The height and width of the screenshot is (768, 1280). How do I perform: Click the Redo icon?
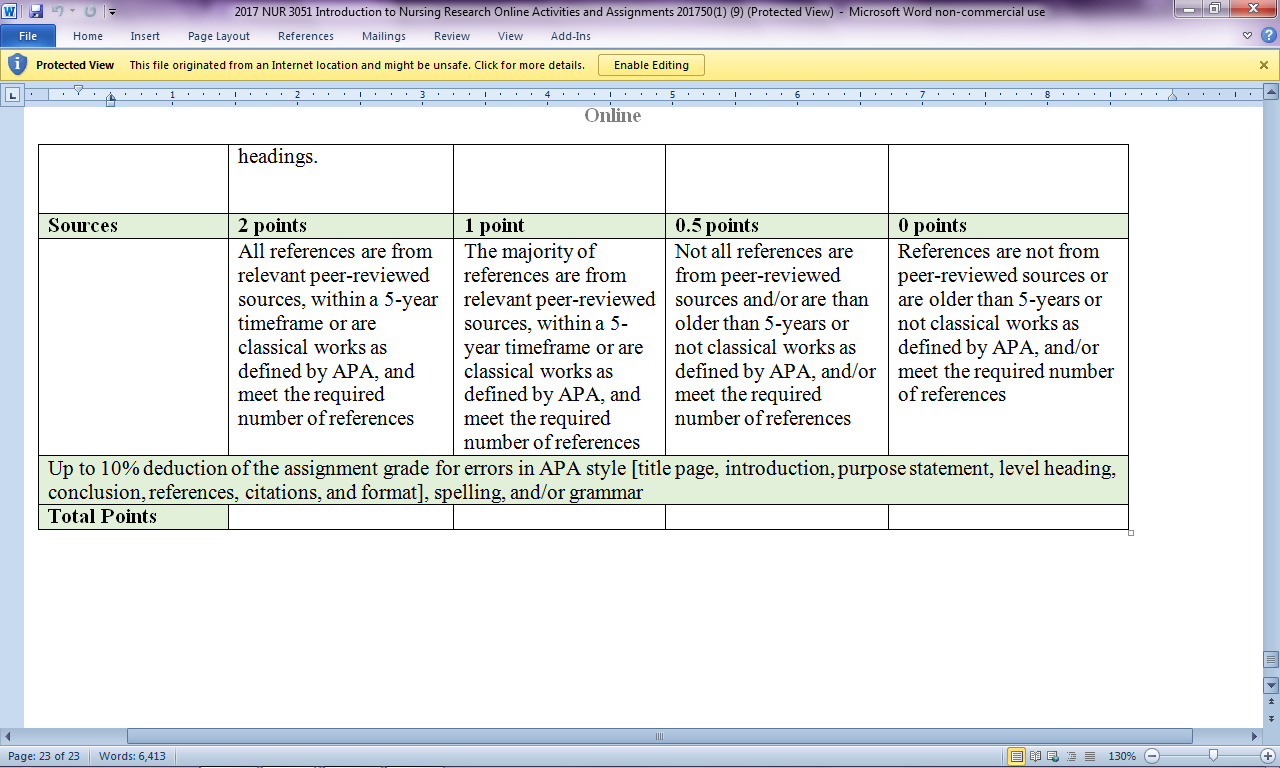click(90, 11)
